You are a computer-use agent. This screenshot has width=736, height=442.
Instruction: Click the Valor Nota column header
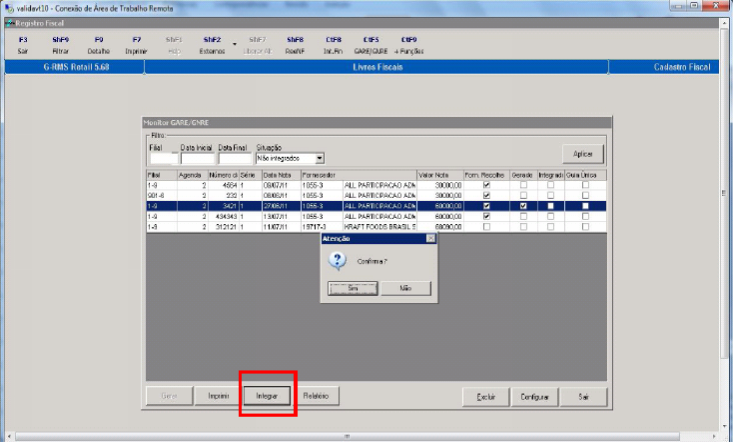click(440, 175)
